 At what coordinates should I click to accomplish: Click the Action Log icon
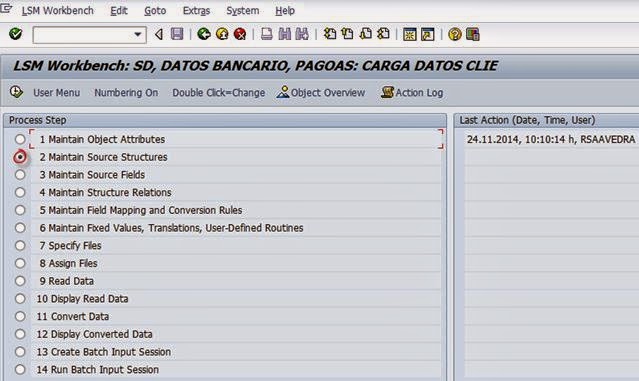387,92
